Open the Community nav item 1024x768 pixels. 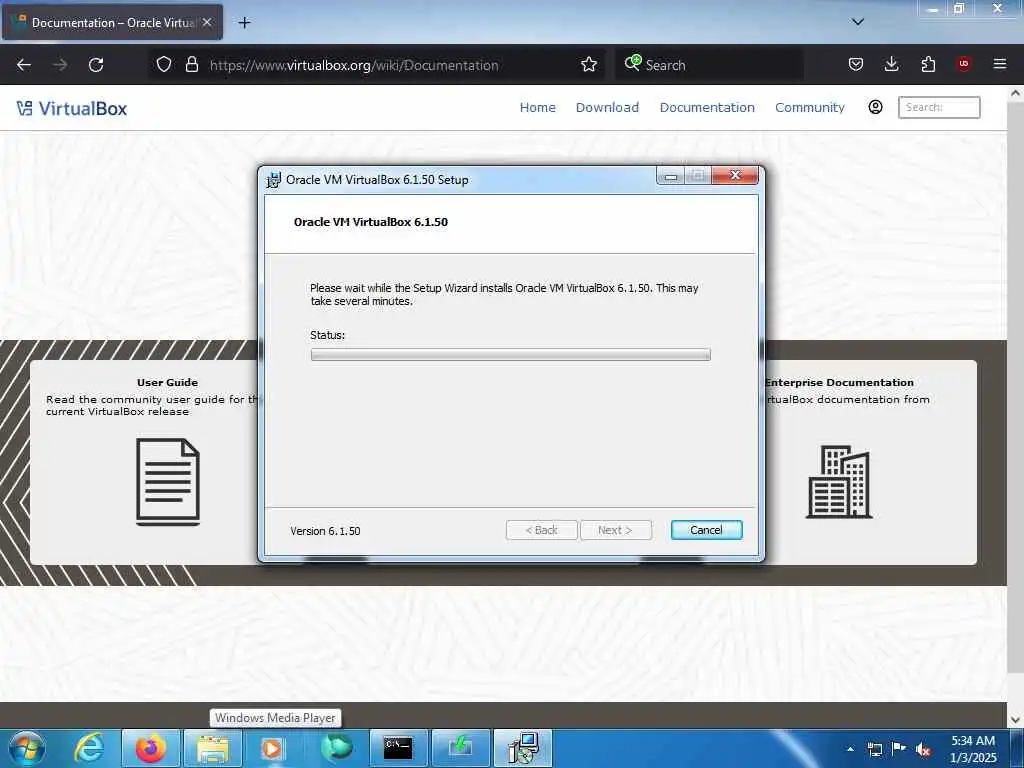tap(810, 108)
